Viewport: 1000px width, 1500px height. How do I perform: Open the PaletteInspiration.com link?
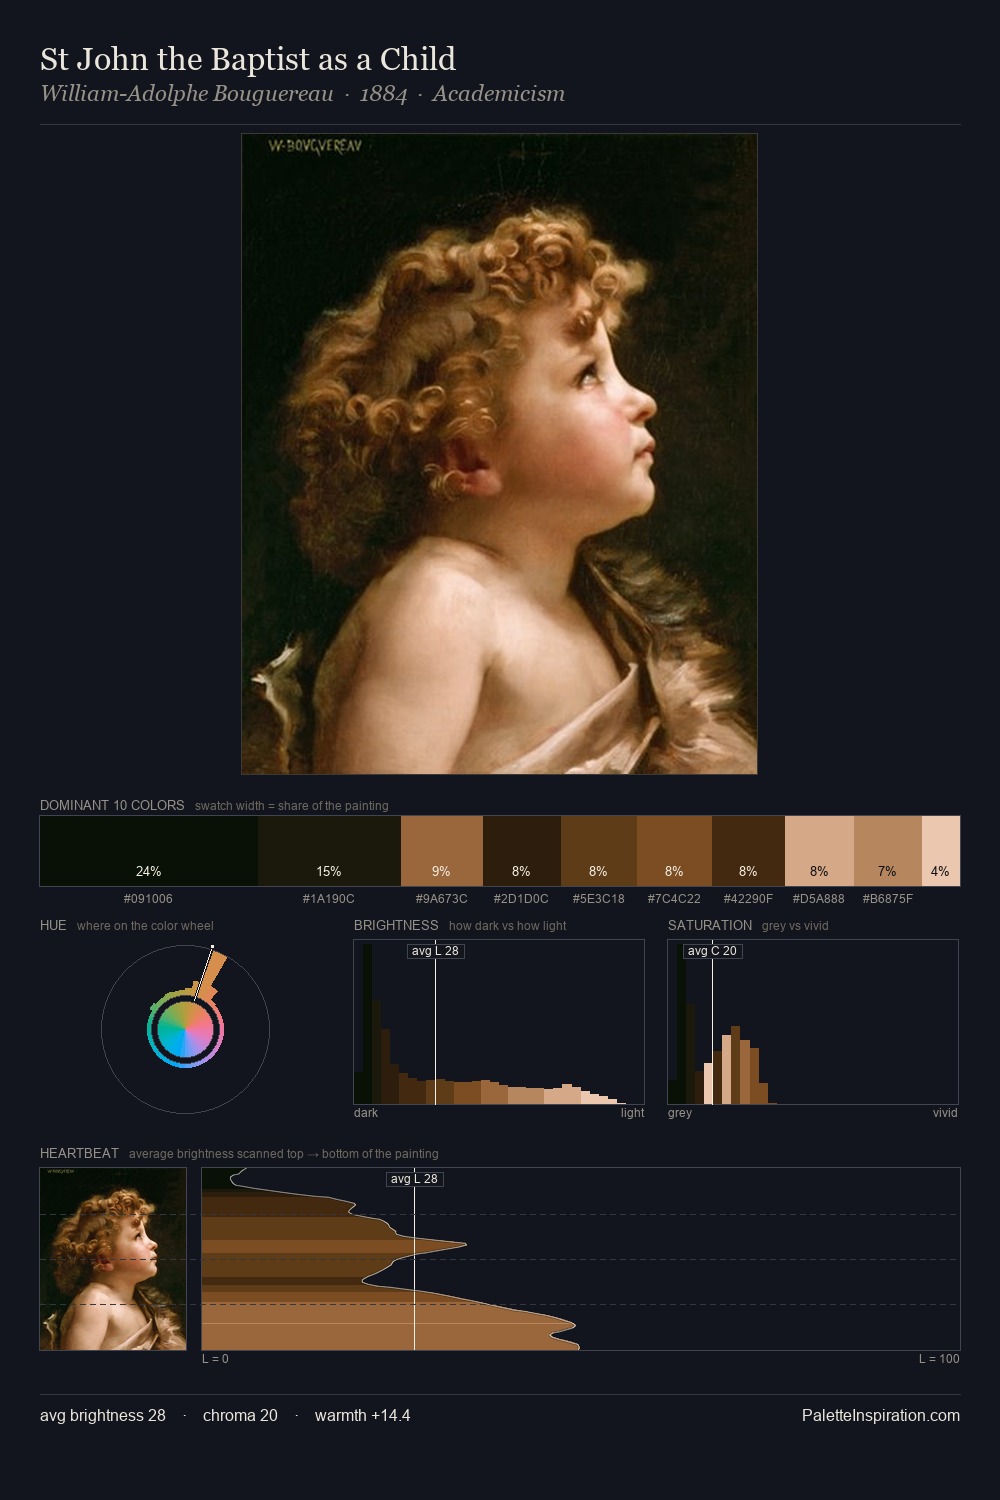pyautogui.click(x=881, y=1416)
